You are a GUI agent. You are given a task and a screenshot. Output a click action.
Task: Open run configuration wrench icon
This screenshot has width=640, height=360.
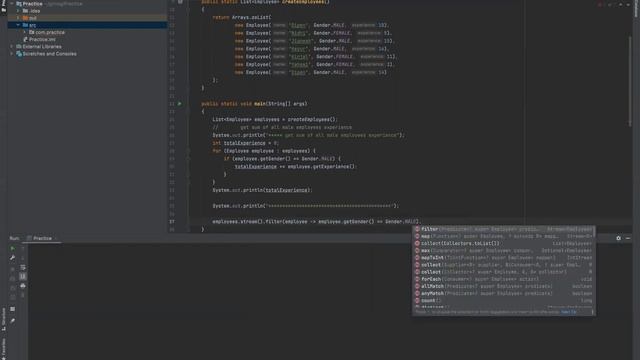click(13, 258)
